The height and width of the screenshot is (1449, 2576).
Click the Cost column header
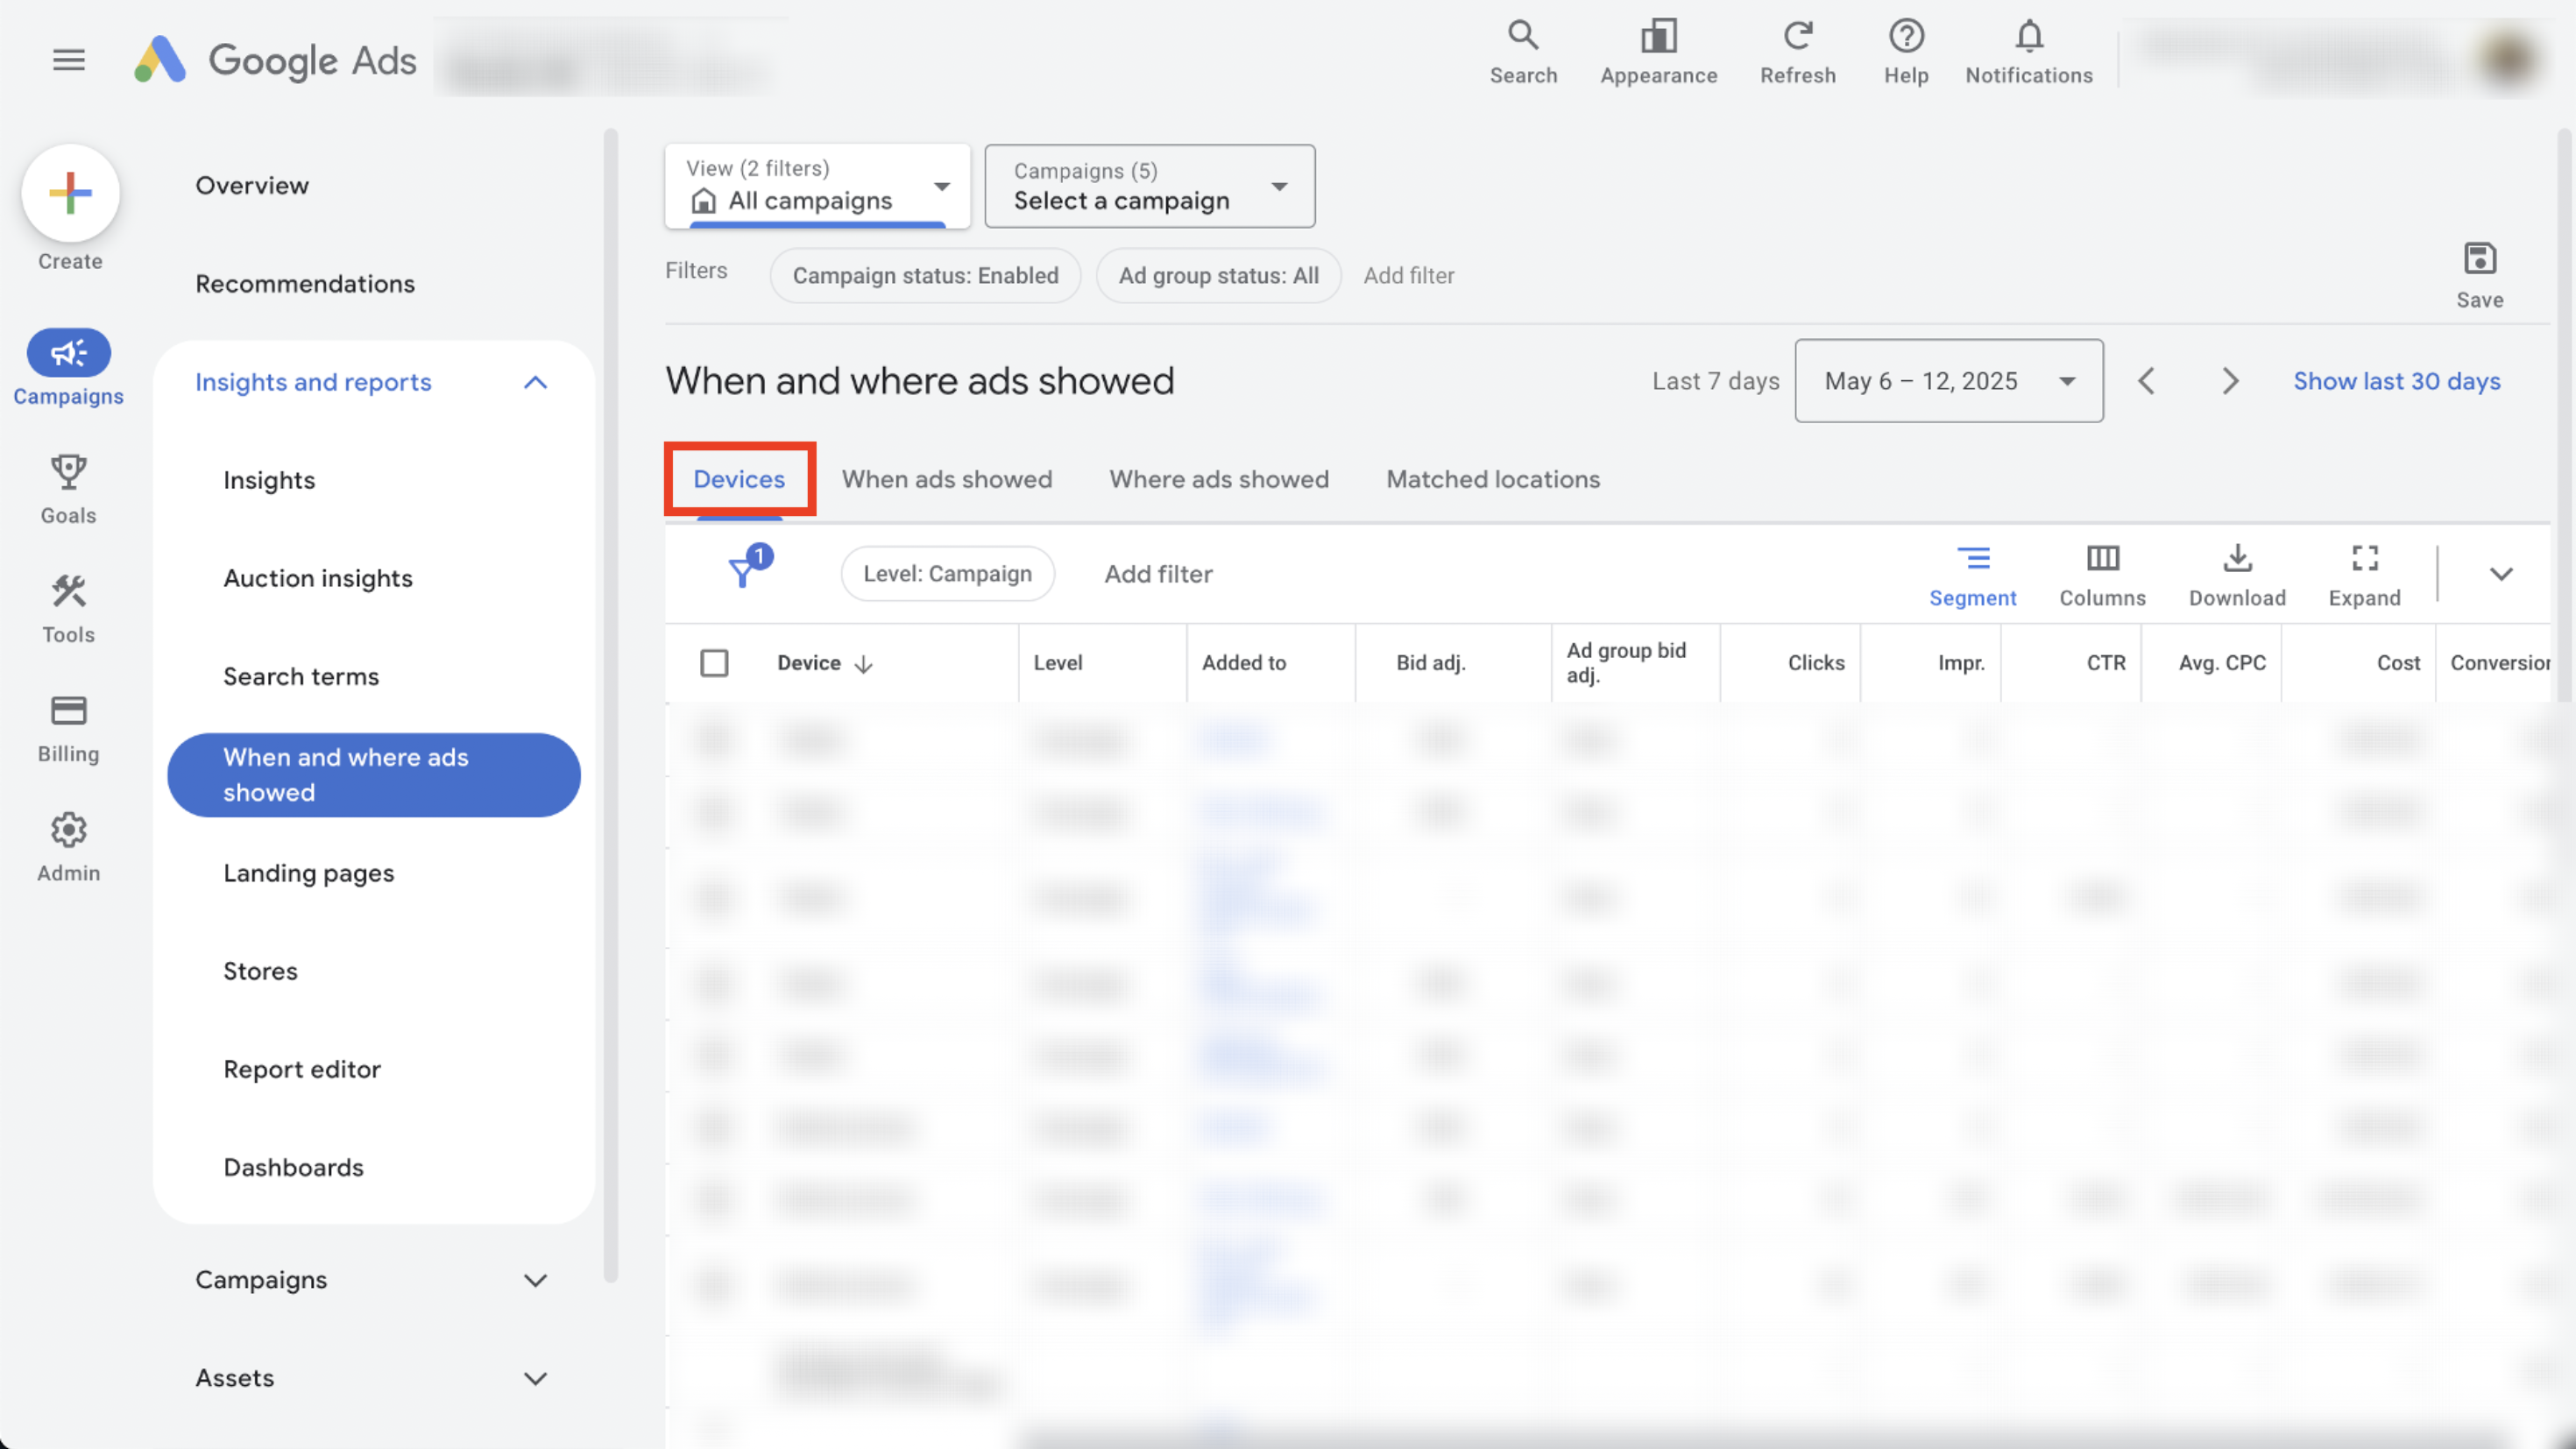tap(2398, 663)
